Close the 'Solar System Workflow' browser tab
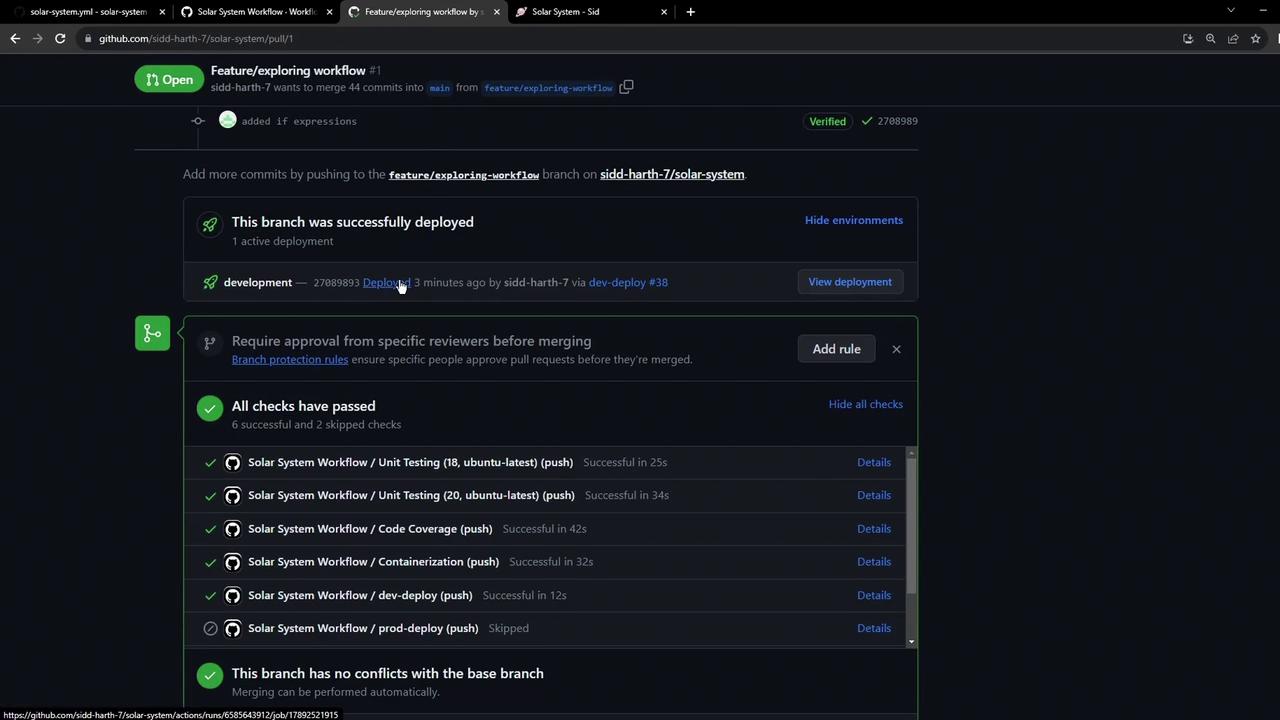The height and width of the screenshot is (720, 1280). tap(329, 12)
